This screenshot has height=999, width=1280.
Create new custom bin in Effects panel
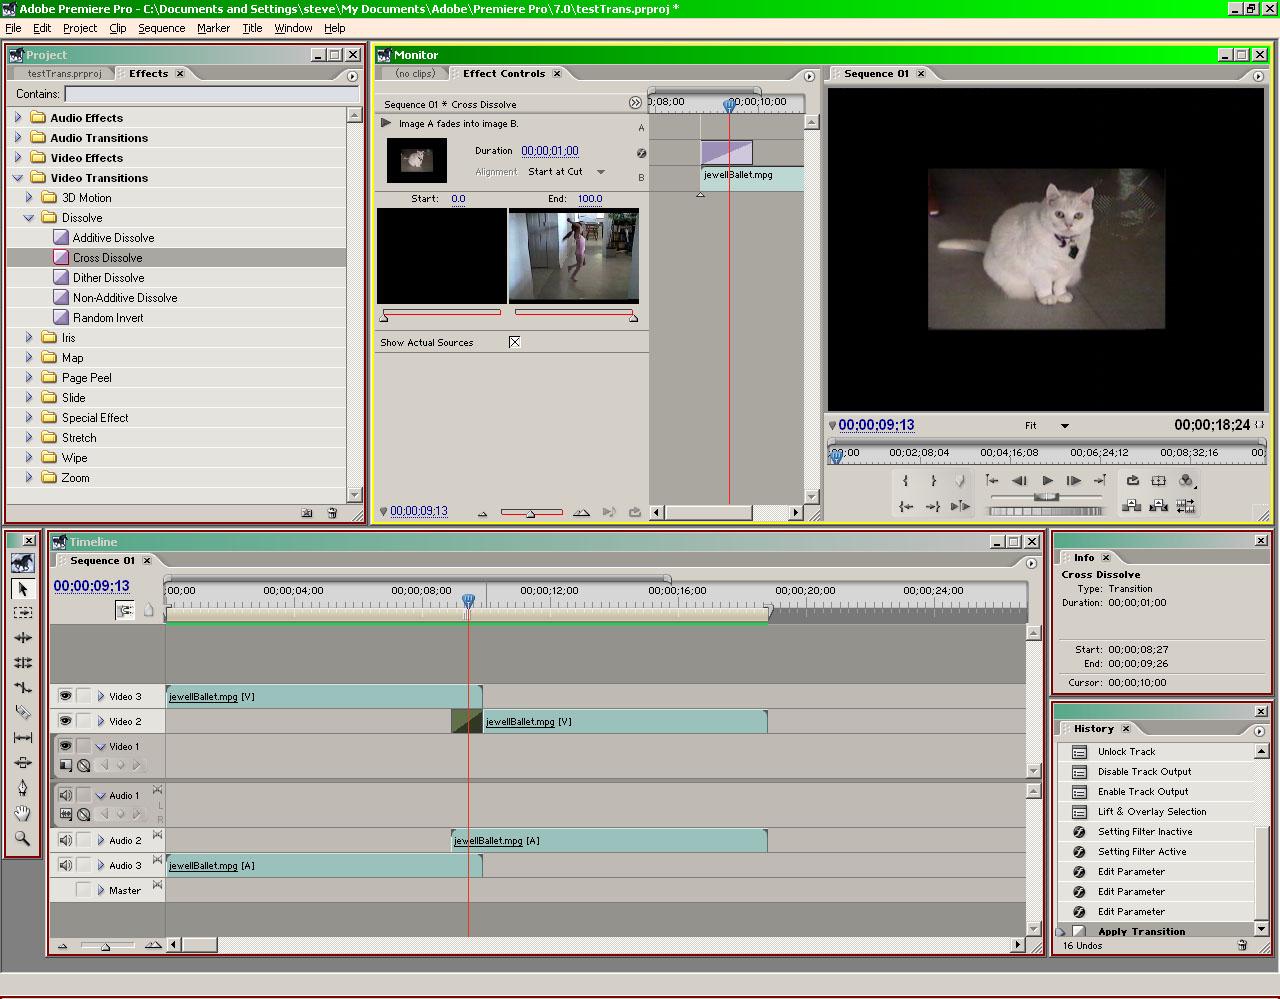coord(307,513)
